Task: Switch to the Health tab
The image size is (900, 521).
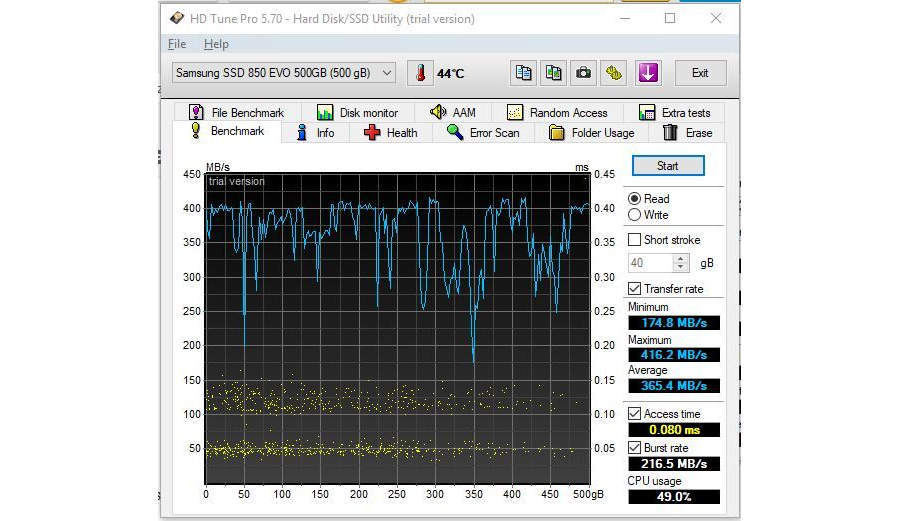Action: tap(391, 133)
